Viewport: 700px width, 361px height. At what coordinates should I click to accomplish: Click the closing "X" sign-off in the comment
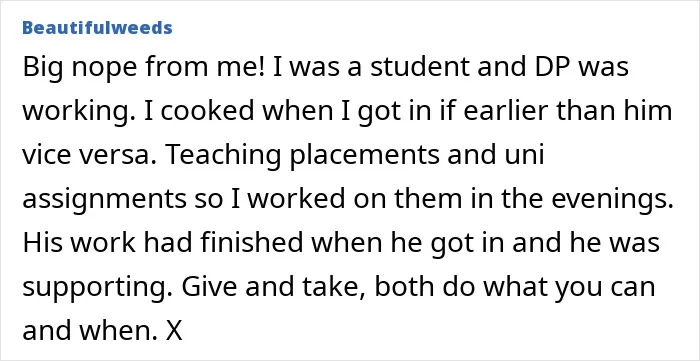coord(174,331)
